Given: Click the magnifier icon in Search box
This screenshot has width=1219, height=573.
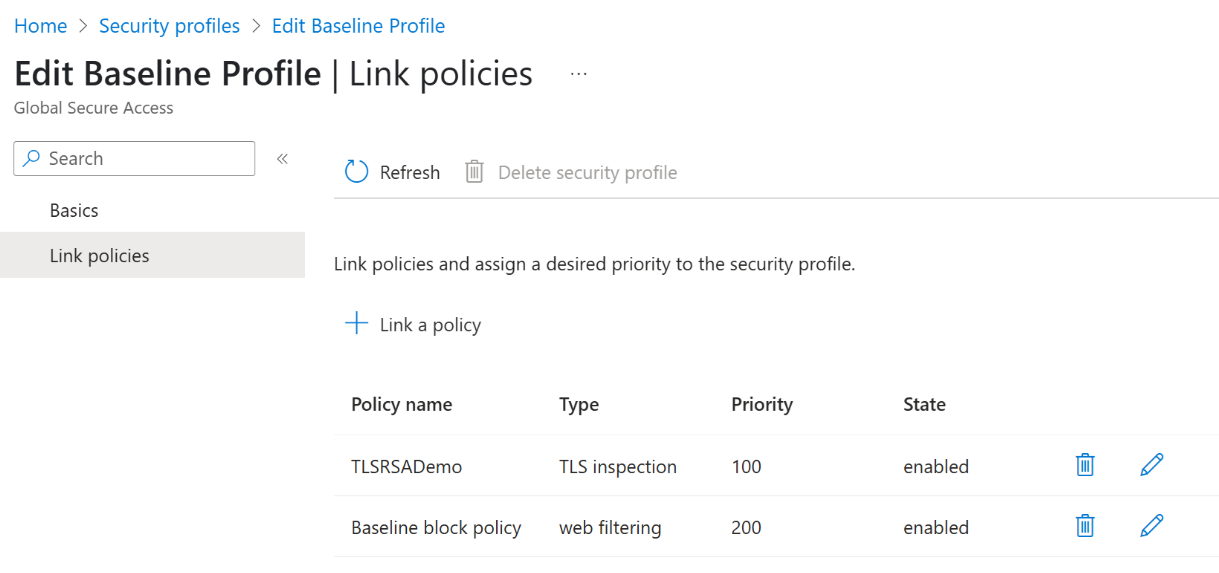Looking at the screenshot, I should (x=33, y=158).
